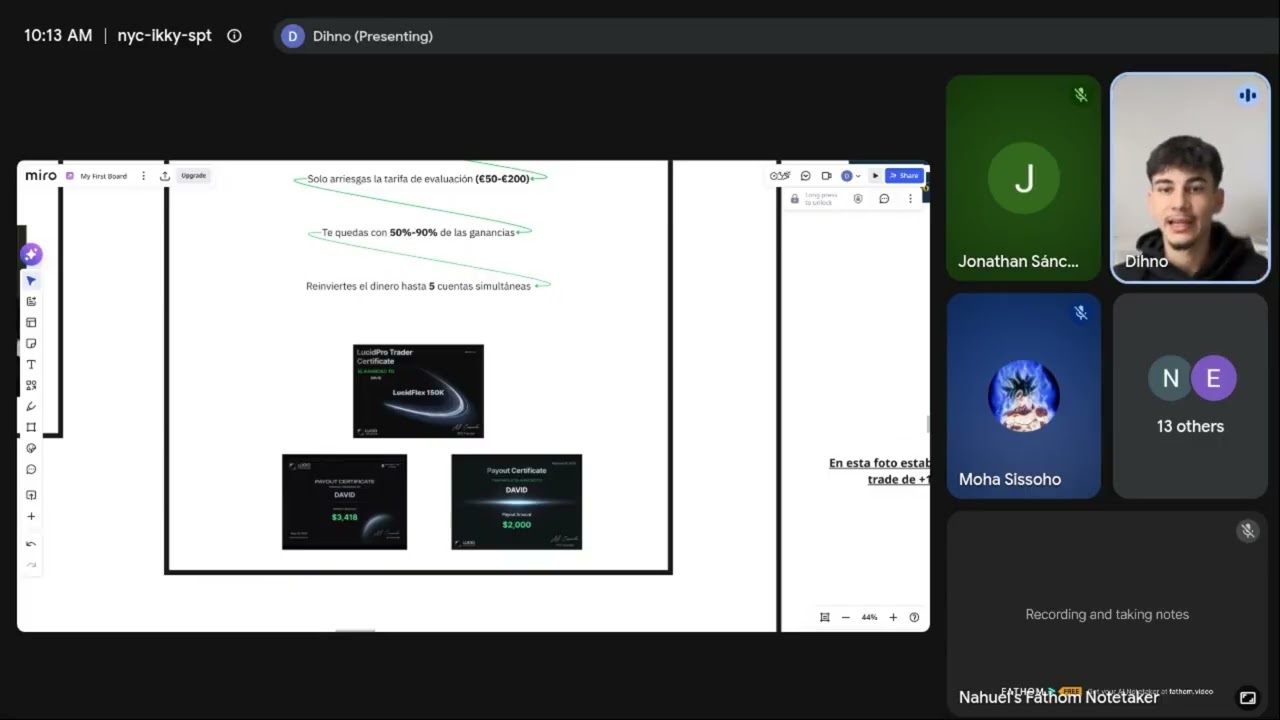Click the Upgrade button in Miro
The width and height of the screenshot is (1280, 720).
point(193,176)
